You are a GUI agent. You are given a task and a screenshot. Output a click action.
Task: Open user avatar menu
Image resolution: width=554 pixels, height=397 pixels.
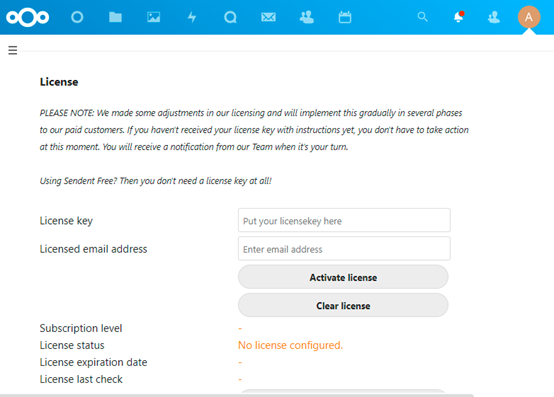click(x=529, y=17)
